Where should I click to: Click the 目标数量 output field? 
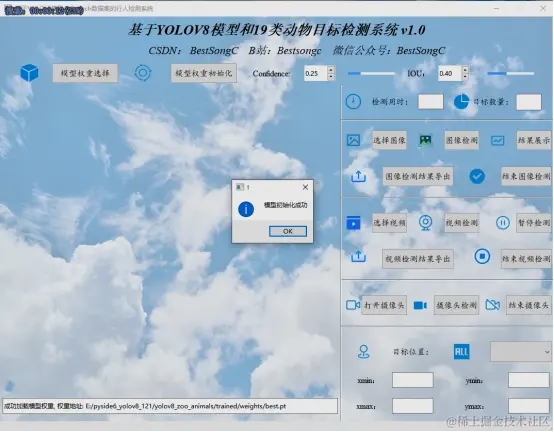(x=529, y=102)
